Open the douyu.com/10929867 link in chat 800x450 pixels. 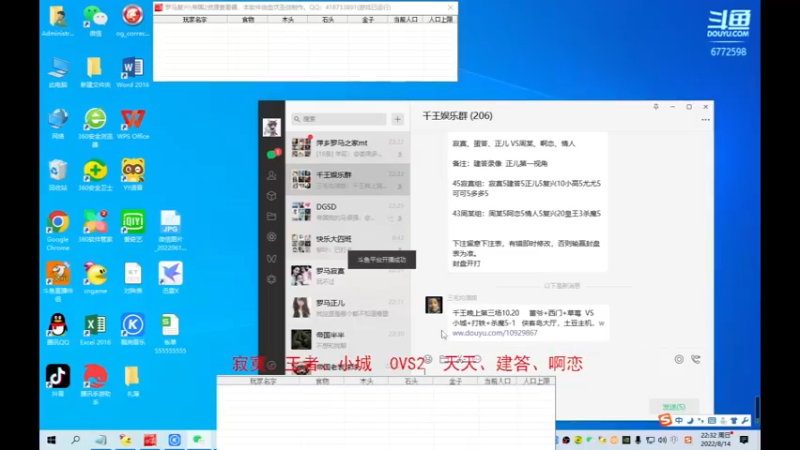pyautogui.click(x=494, y=333)
